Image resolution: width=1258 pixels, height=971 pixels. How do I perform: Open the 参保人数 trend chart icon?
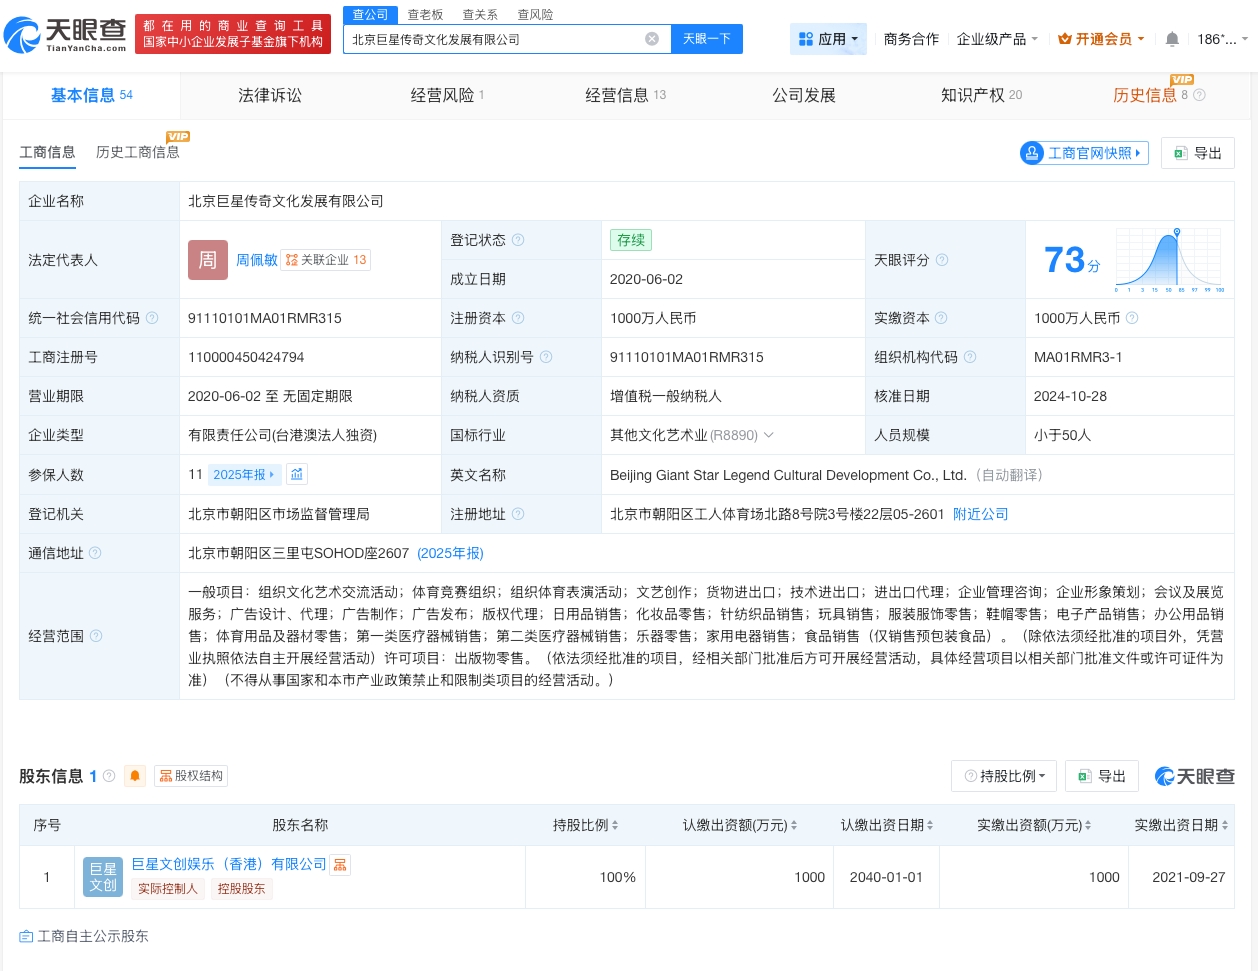[297, 474]
